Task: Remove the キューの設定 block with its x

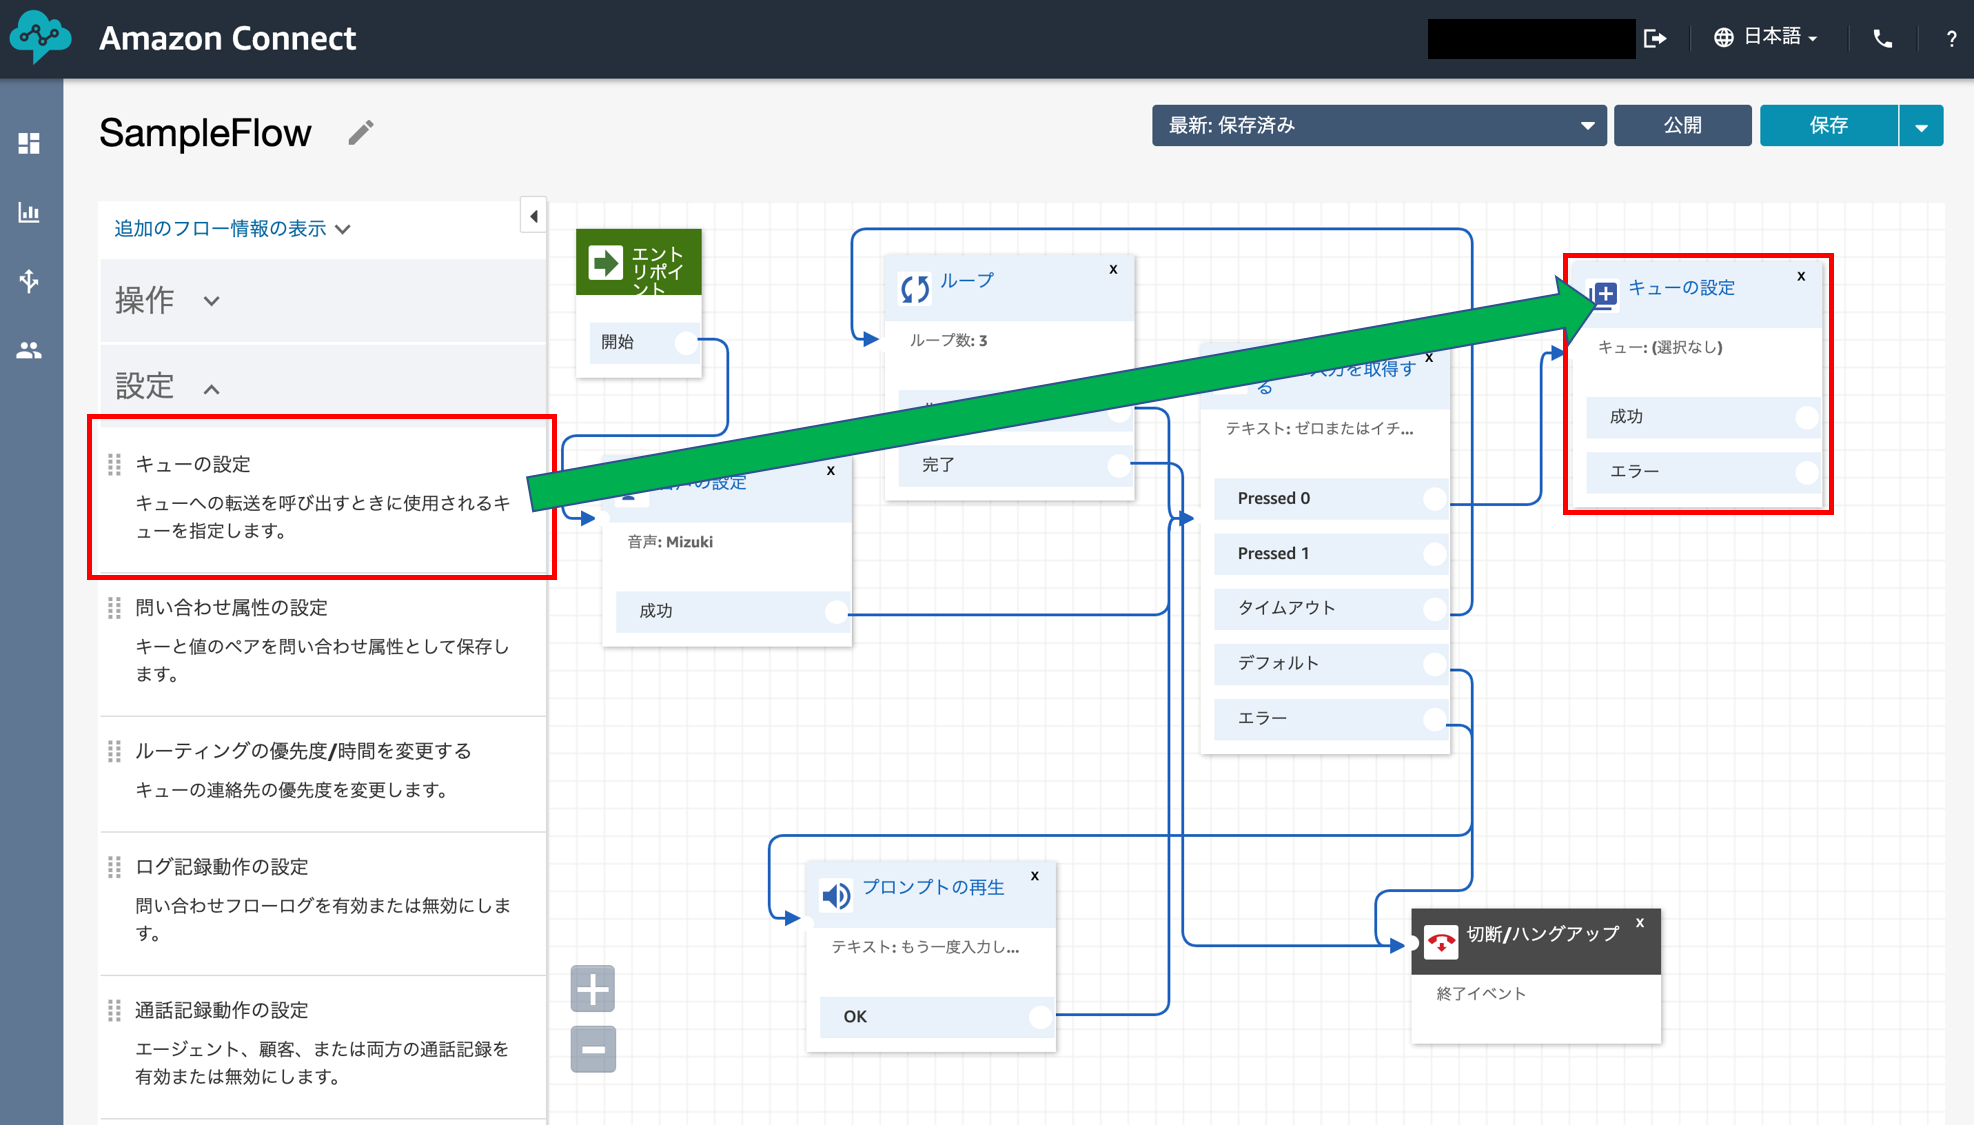Action: click(1801, 276)
